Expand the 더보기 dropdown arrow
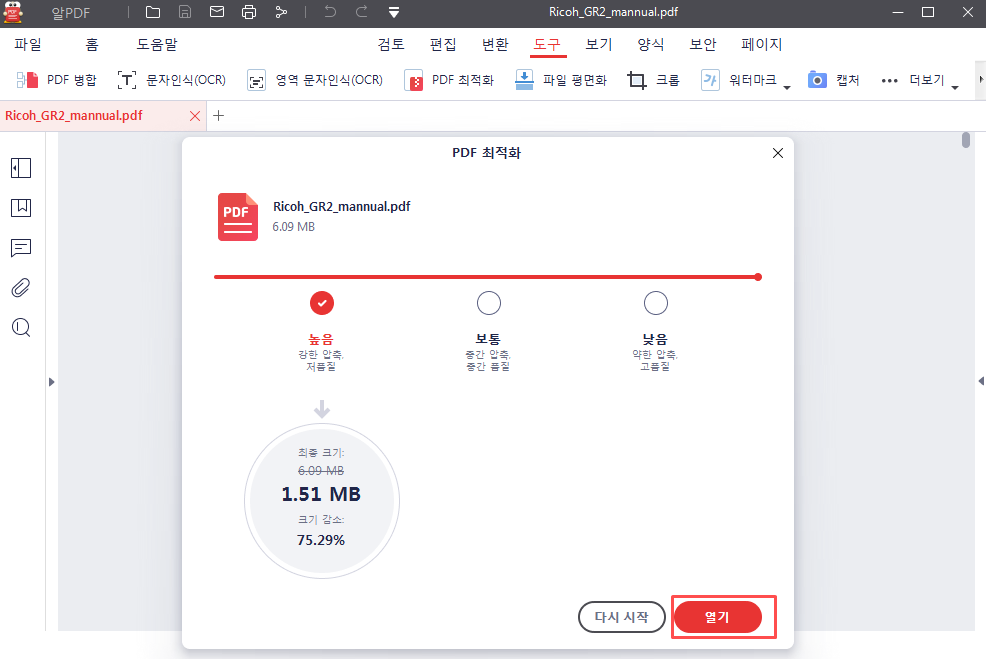This screenshot has width=986, height=659. coord(955,87)
